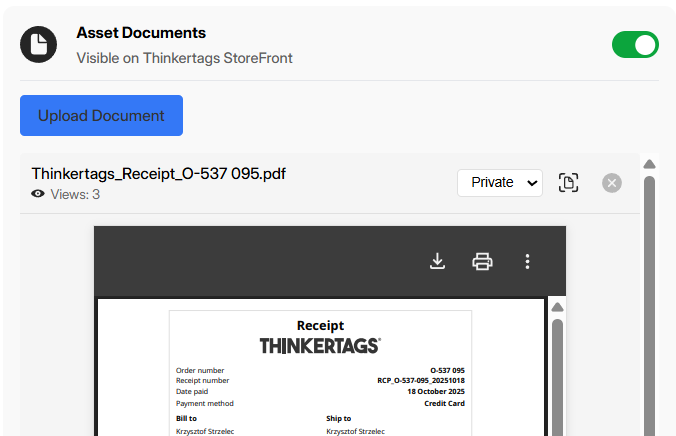Click the Thinkertags_Receipt_O-537 095.pdf file name
Image resolution: width=676 pixels, height=436 pixels.
point(158,173)
